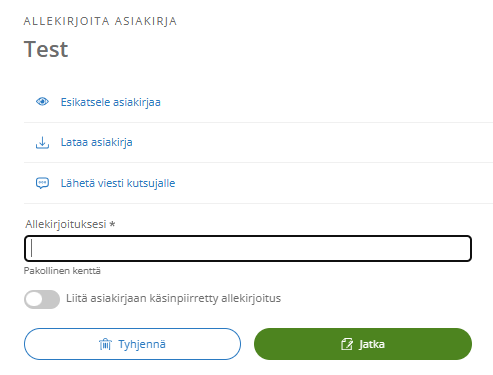The height and width of the screenshot is (375, 493).
Task: Click the Tyhjennä clear button
Action: (x=132, y=344)
